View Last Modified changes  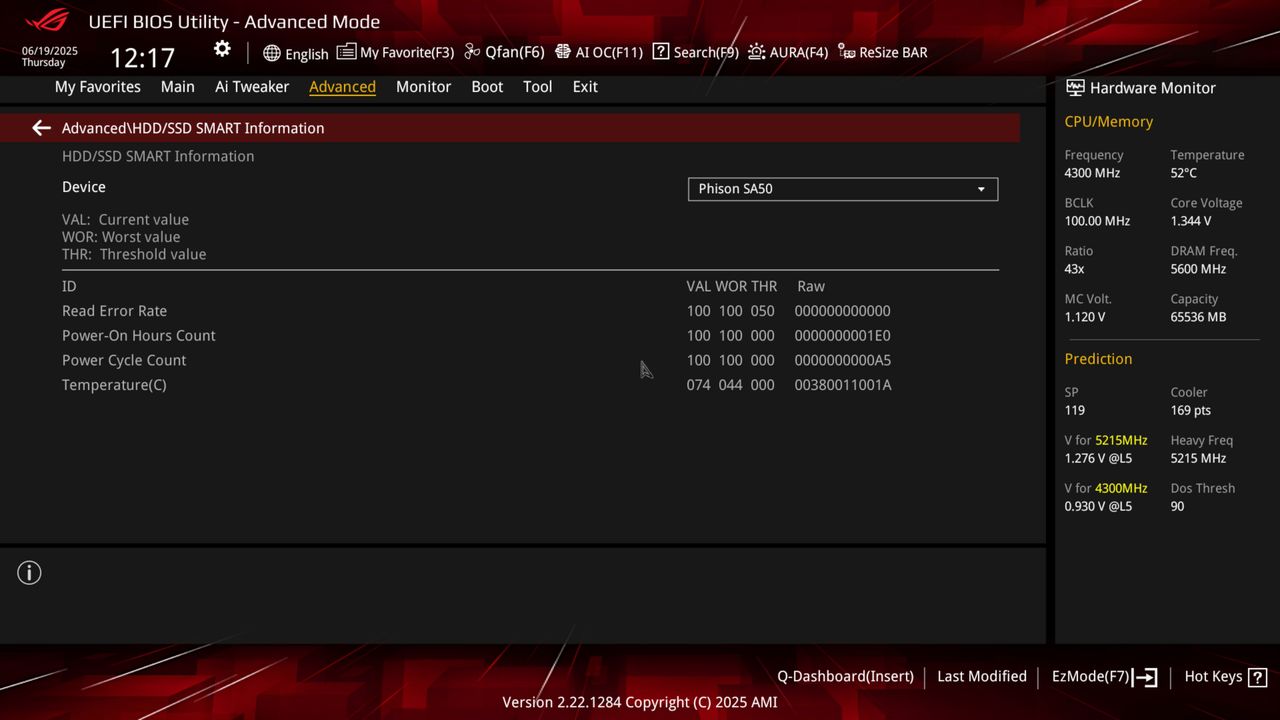[981, 676]
